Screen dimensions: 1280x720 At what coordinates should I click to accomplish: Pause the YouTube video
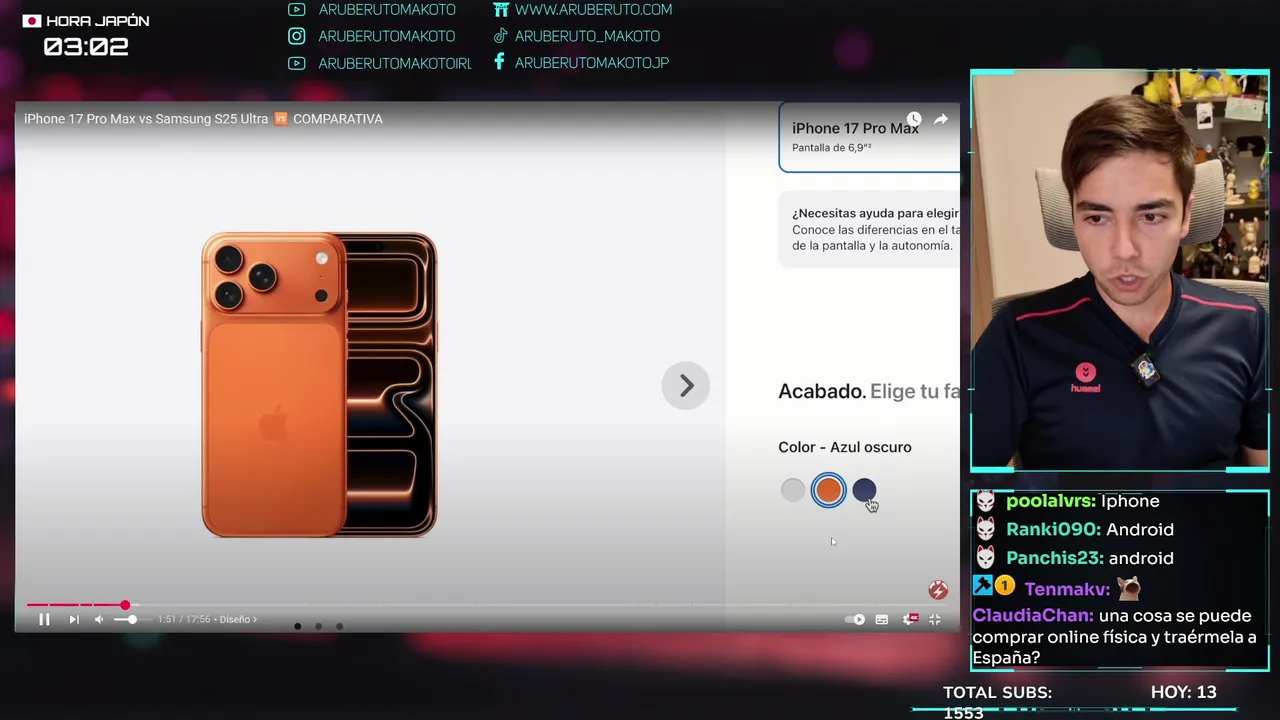(44, 620)
